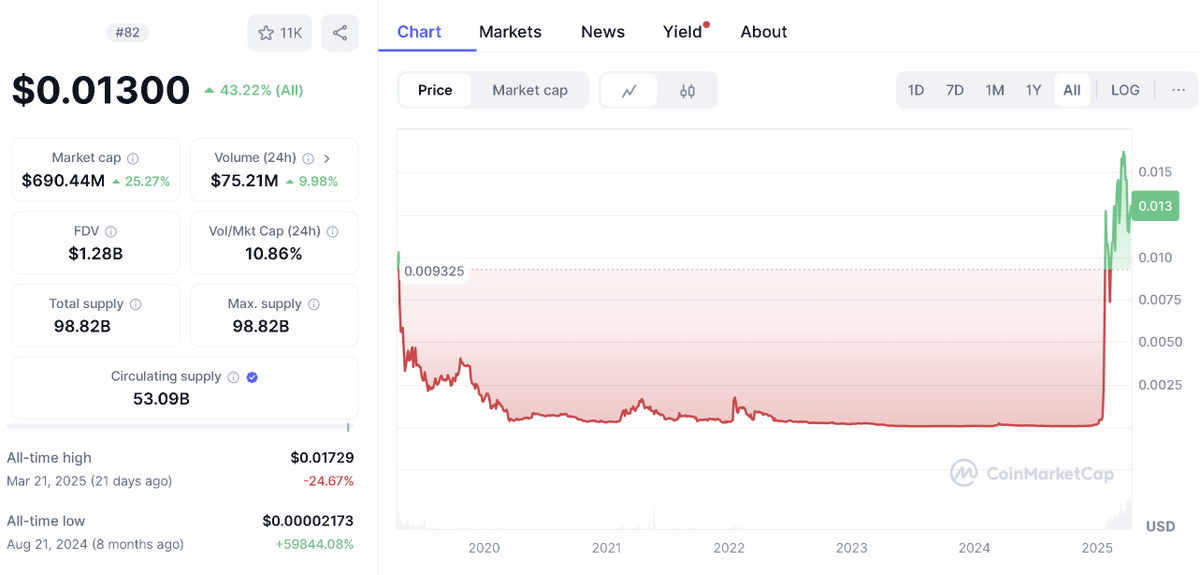Select the Market cap chart toggle
This screenshot has width=1200, height=575.
tap(530, 90)
